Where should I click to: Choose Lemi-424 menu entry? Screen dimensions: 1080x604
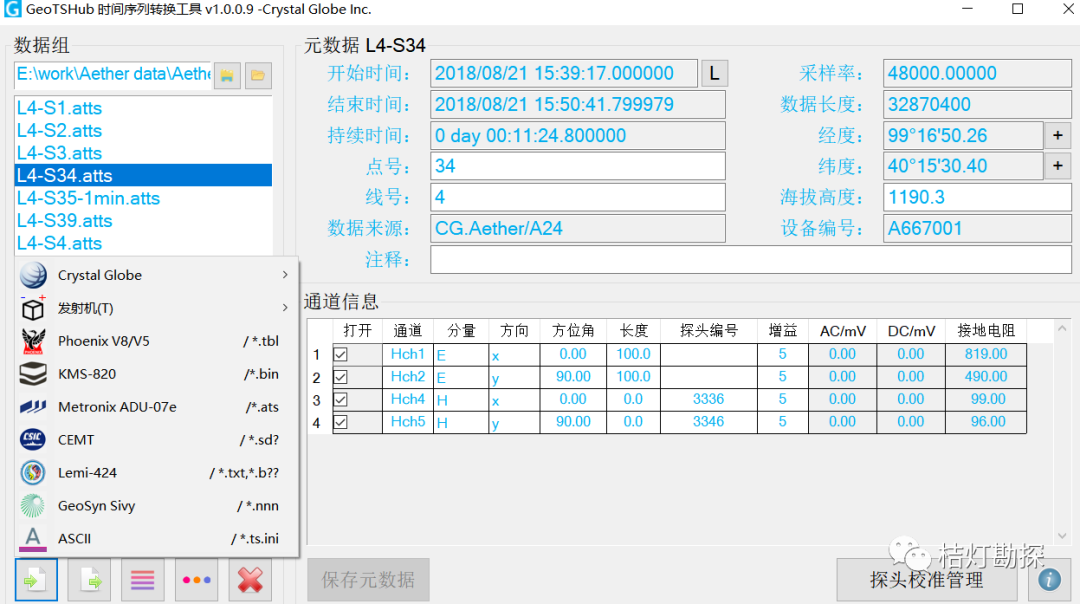pyautogui.click(x=157, y=472)
